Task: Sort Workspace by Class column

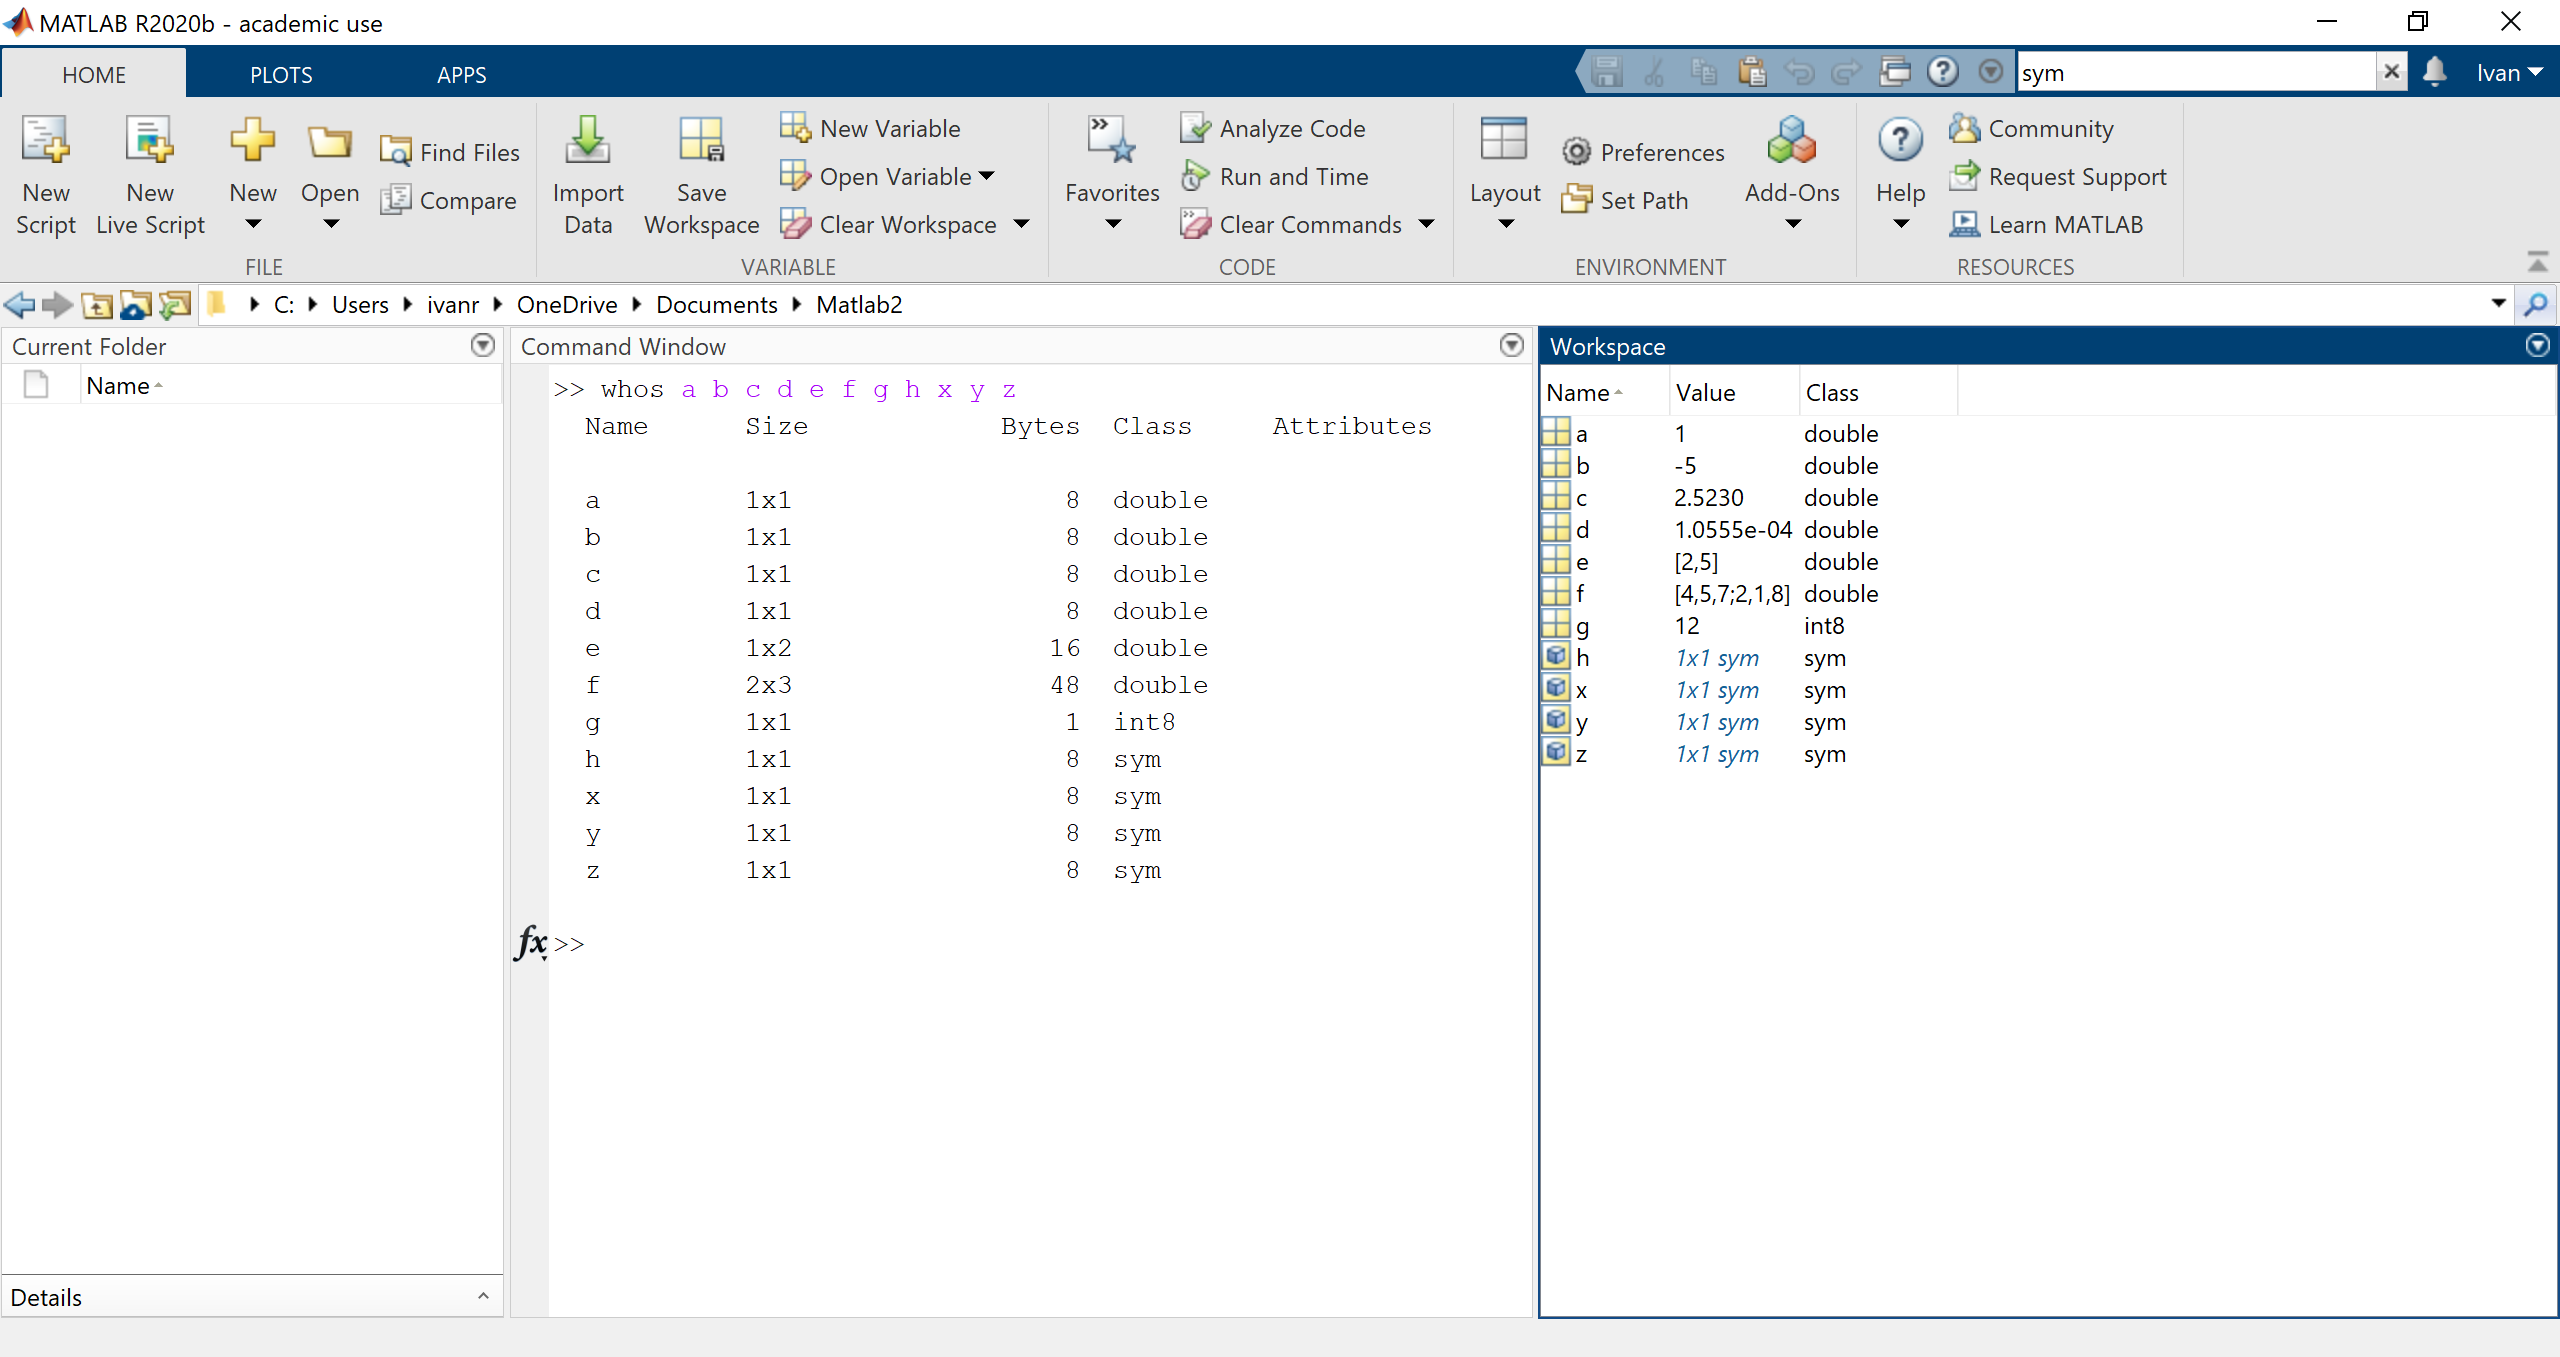Action: (1878, 393)
